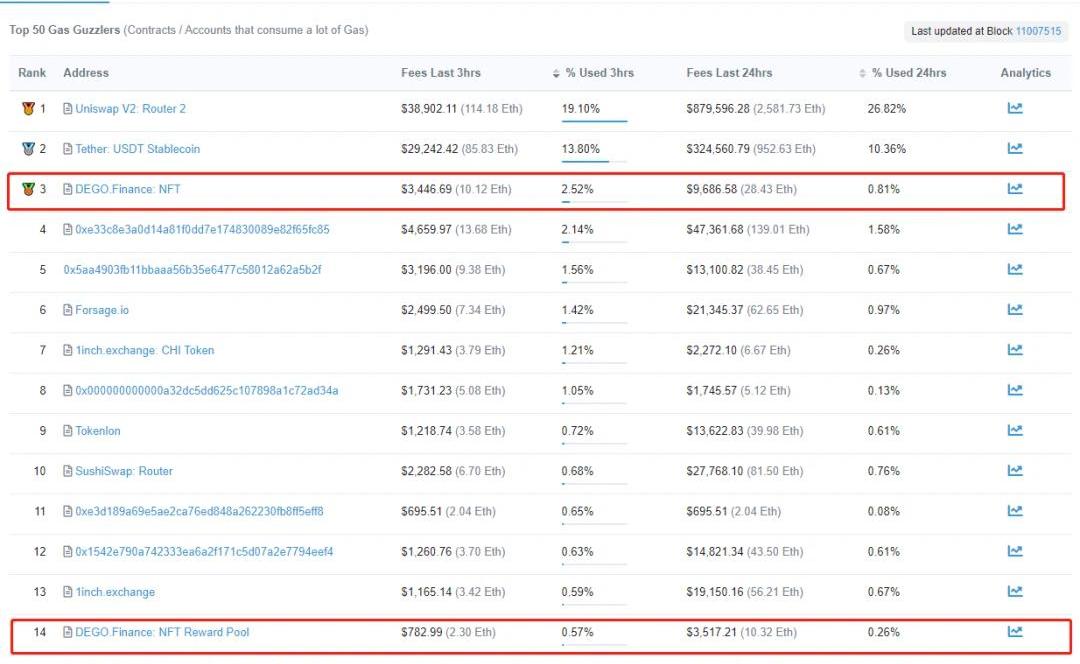Viewport: 1080px width, 664px height.
Task: Click the contract file icon beside Forsage.io
Action: (68, 310)
